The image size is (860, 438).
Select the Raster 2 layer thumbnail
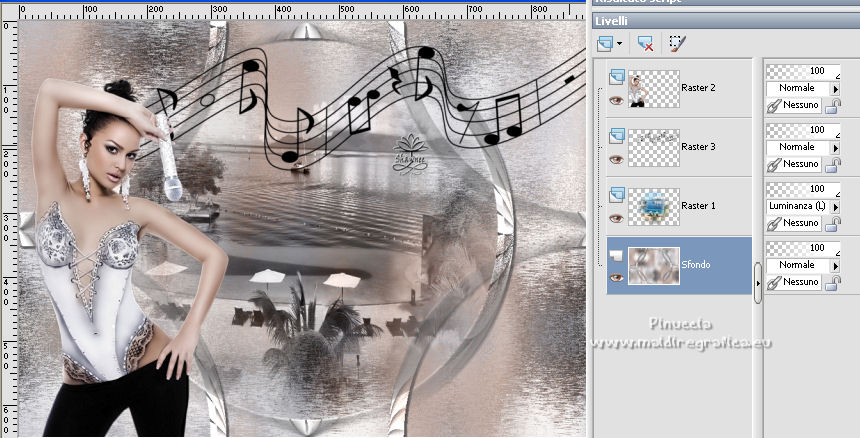coord(654,88)
